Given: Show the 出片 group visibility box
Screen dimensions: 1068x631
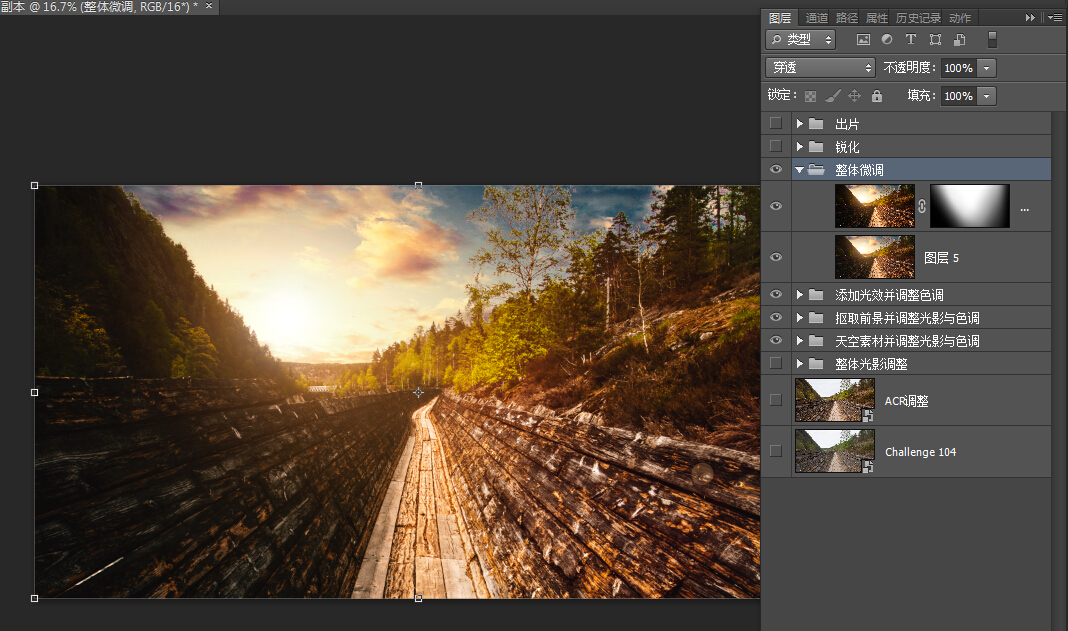Looking at the screenshot, I should click(x=776, y=123).
